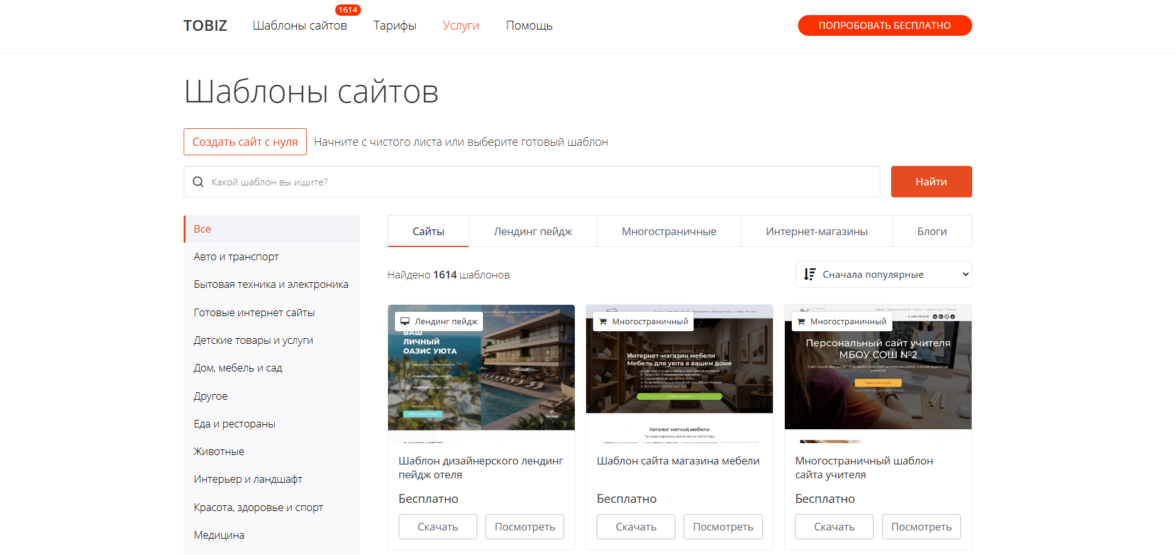Open the Сначала популярные sort dropdown
The image size is (1176, 555).
(884, 274)
